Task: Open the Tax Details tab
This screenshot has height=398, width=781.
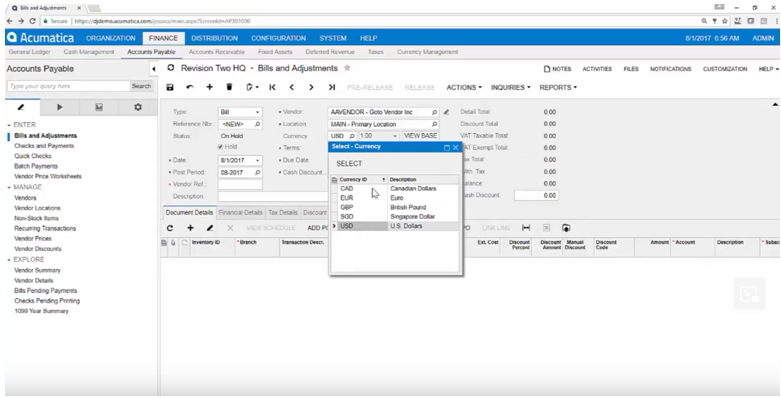Action: pos(283,212)
